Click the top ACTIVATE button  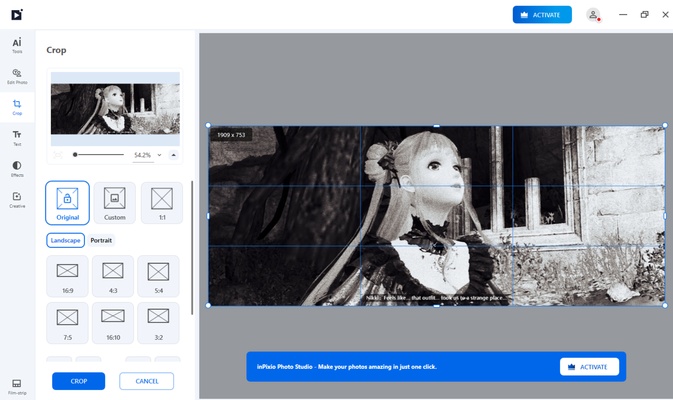click(x=542, y=15)
